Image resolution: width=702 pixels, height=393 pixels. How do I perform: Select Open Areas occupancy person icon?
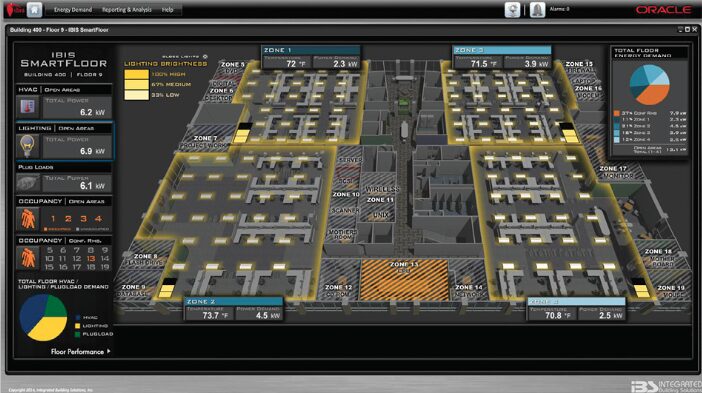[x=28, y=219]
